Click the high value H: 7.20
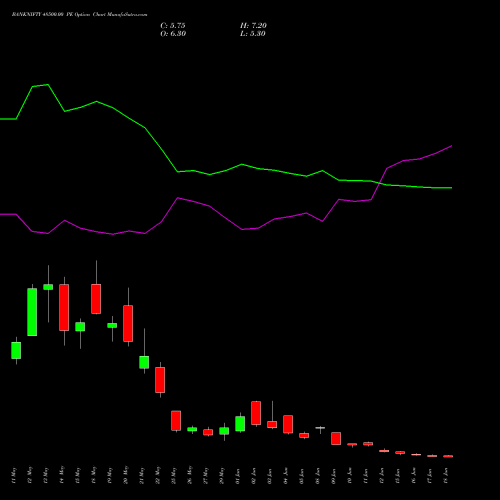 pos(253,26)
